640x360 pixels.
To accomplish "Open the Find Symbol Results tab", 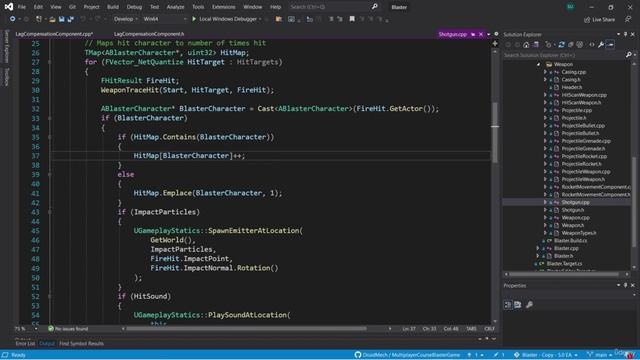I will [x=81, y=344].
